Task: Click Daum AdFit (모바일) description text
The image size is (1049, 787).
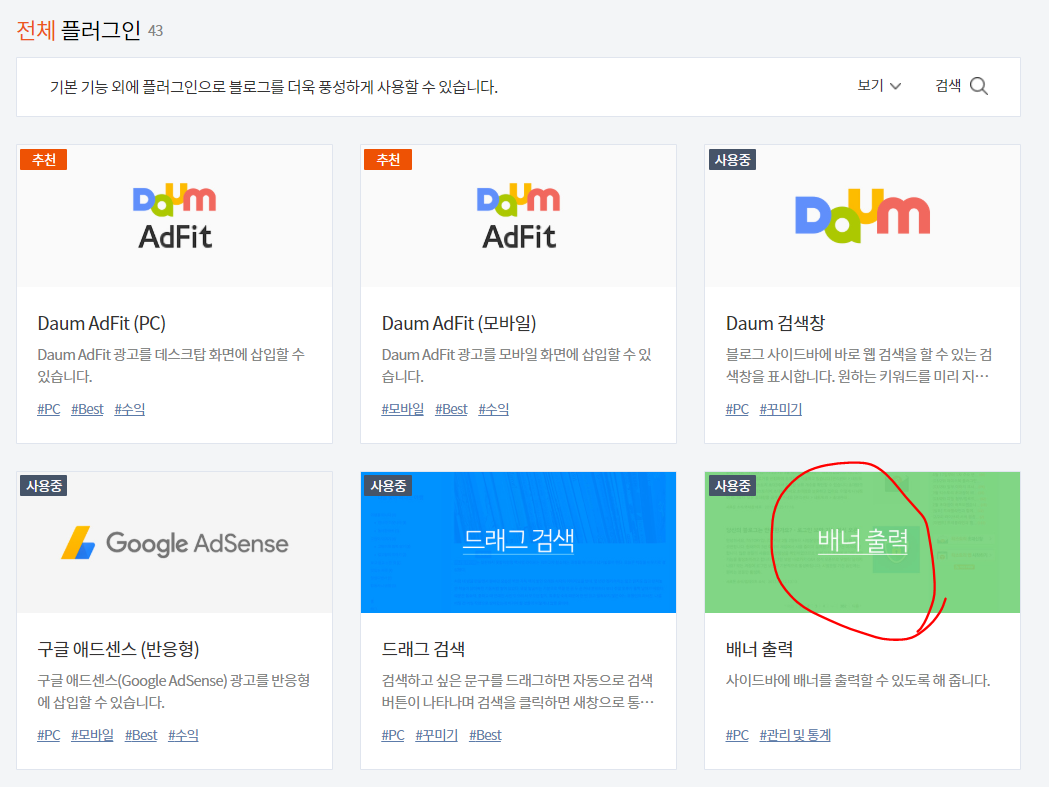Action: pyautogui.click(x=516, y=365)
